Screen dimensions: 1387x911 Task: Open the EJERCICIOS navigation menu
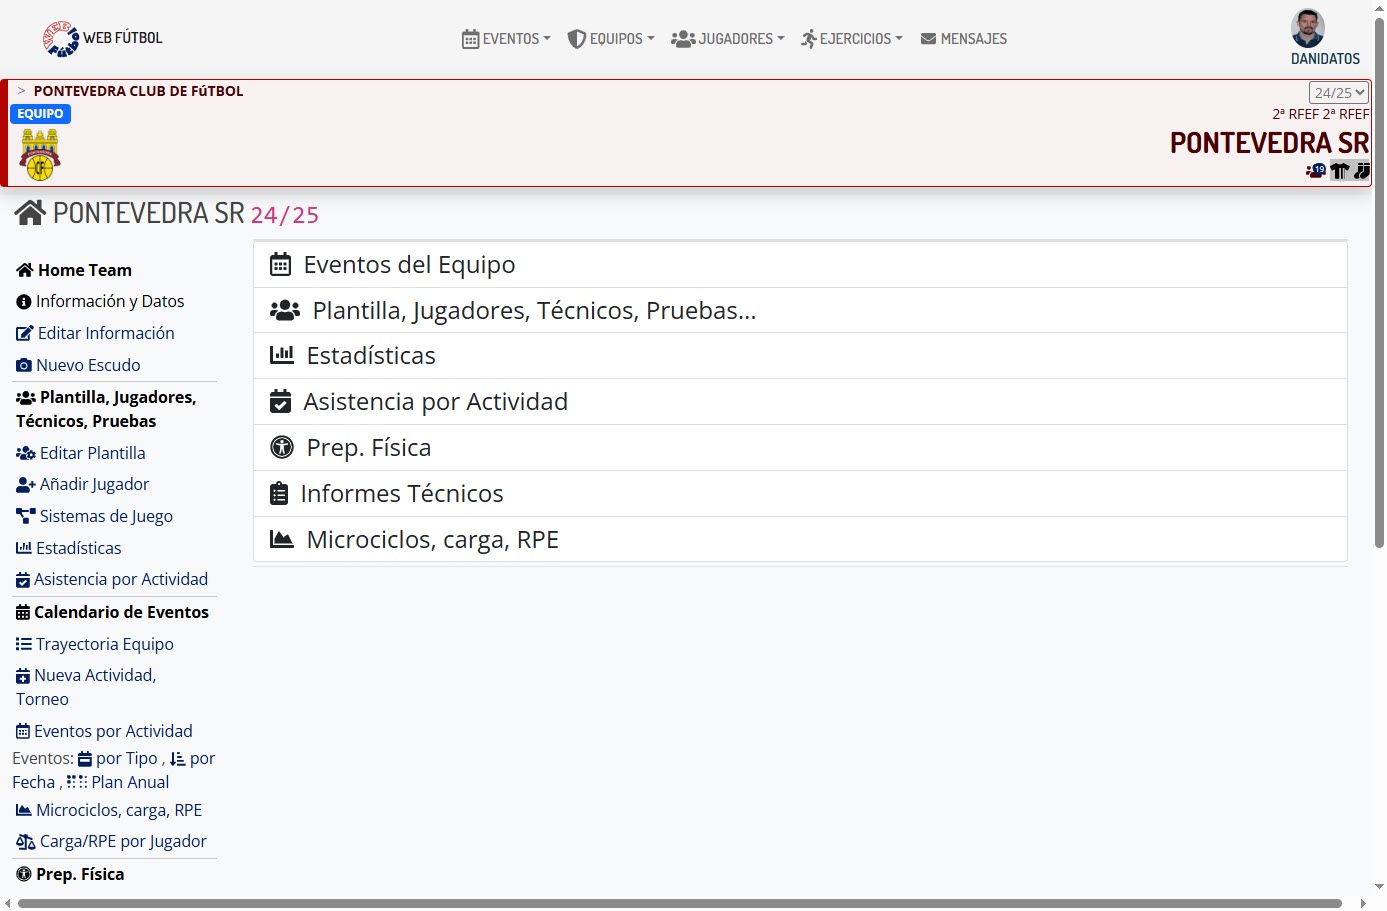[851, 39]
